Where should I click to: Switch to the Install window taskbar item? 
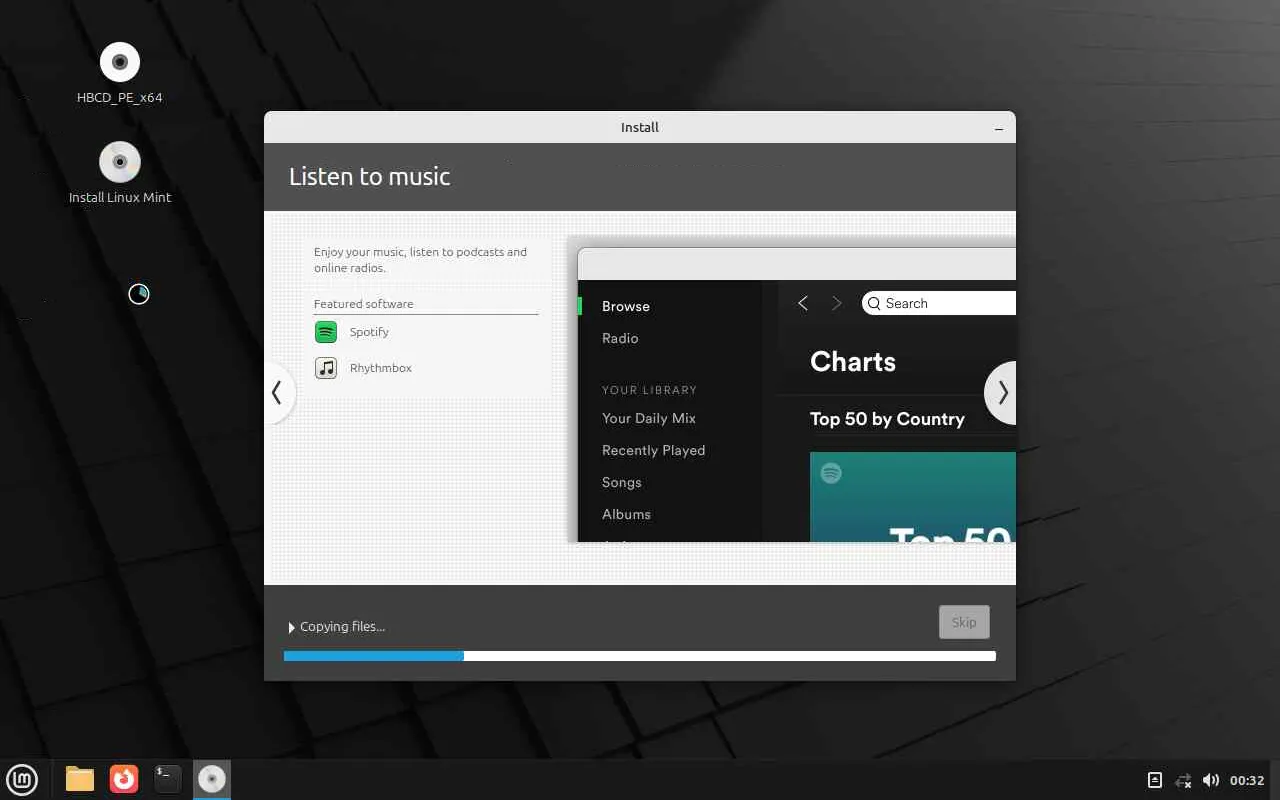pyautogui.click(x=212, y=779)
